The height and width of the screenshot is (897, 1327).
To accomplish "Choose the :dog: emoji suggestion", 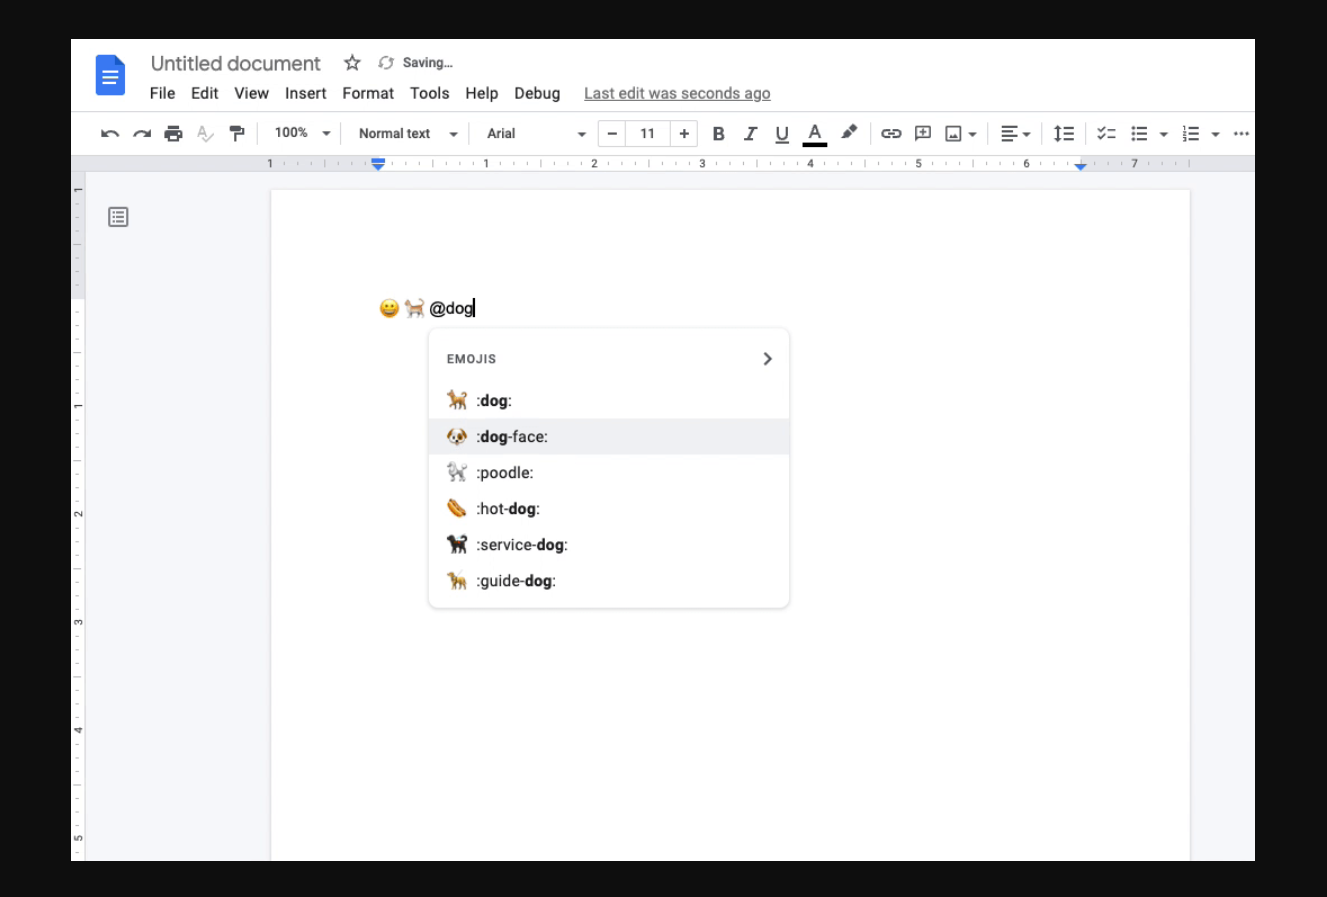I will coord(609,401).
